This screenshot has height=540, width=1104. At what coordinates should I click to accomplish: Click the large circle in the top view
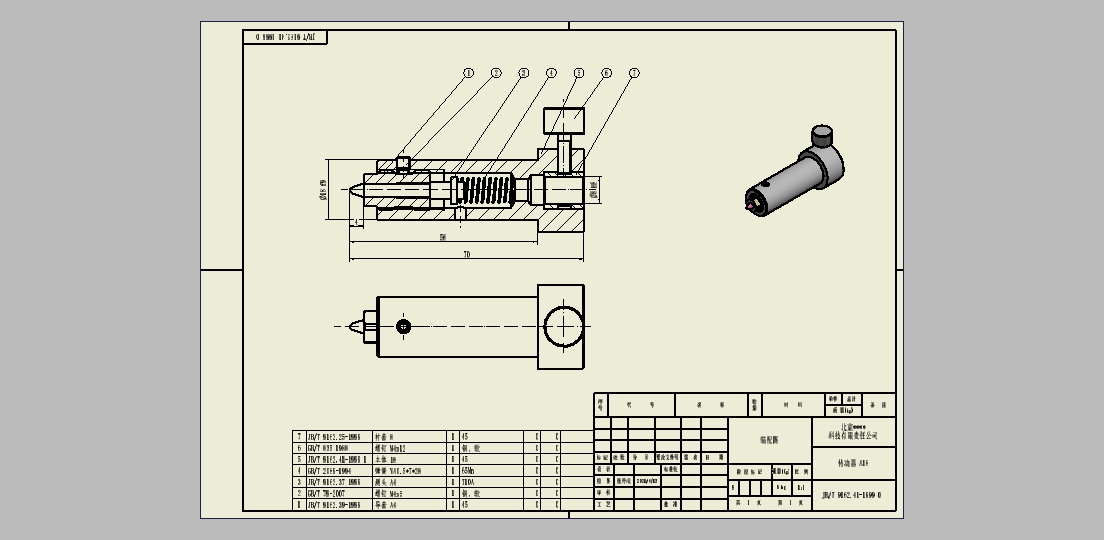click(564, 327)
